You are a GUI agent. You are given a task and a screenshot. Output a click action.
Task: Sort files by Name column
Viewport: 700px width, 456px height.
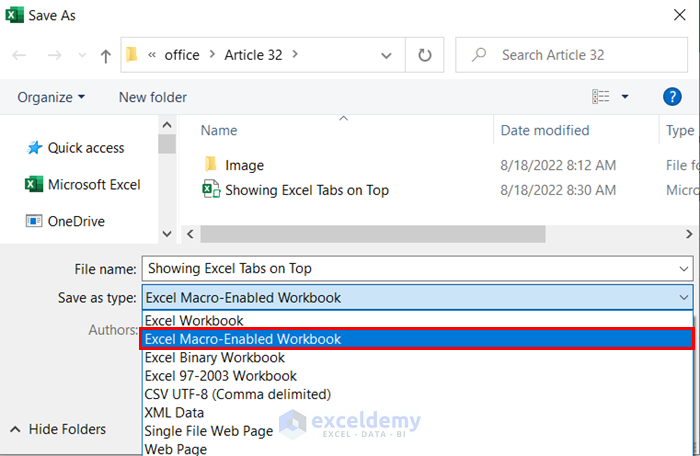219,130
